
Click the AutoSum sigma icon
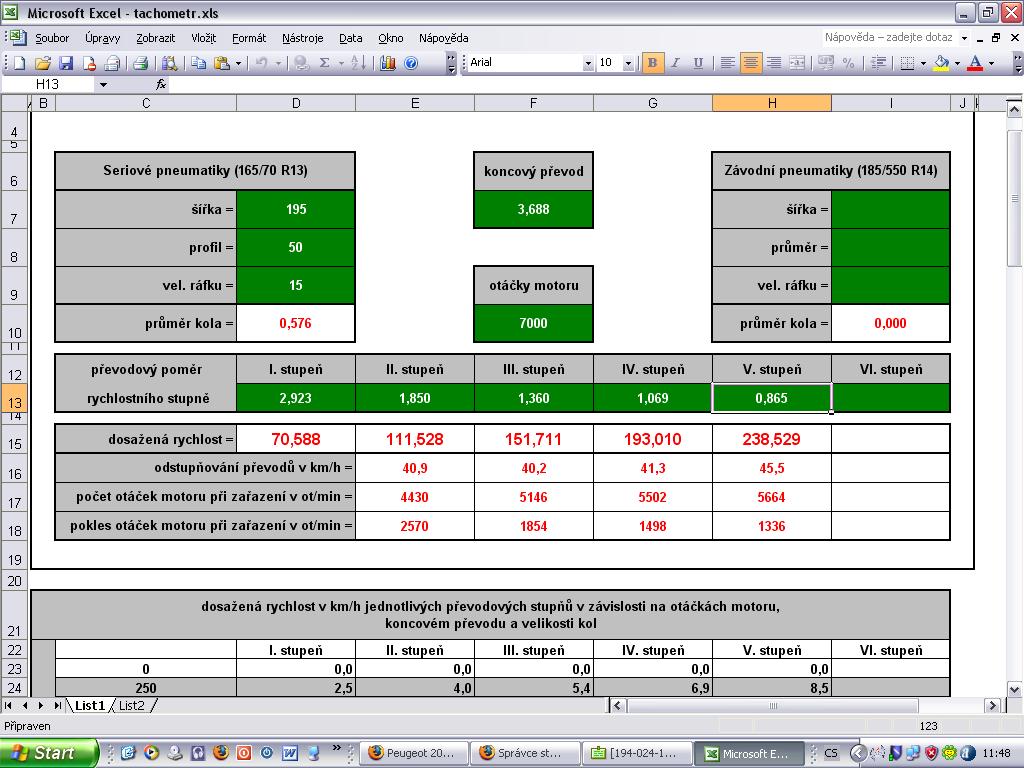[x=324, y=63]
